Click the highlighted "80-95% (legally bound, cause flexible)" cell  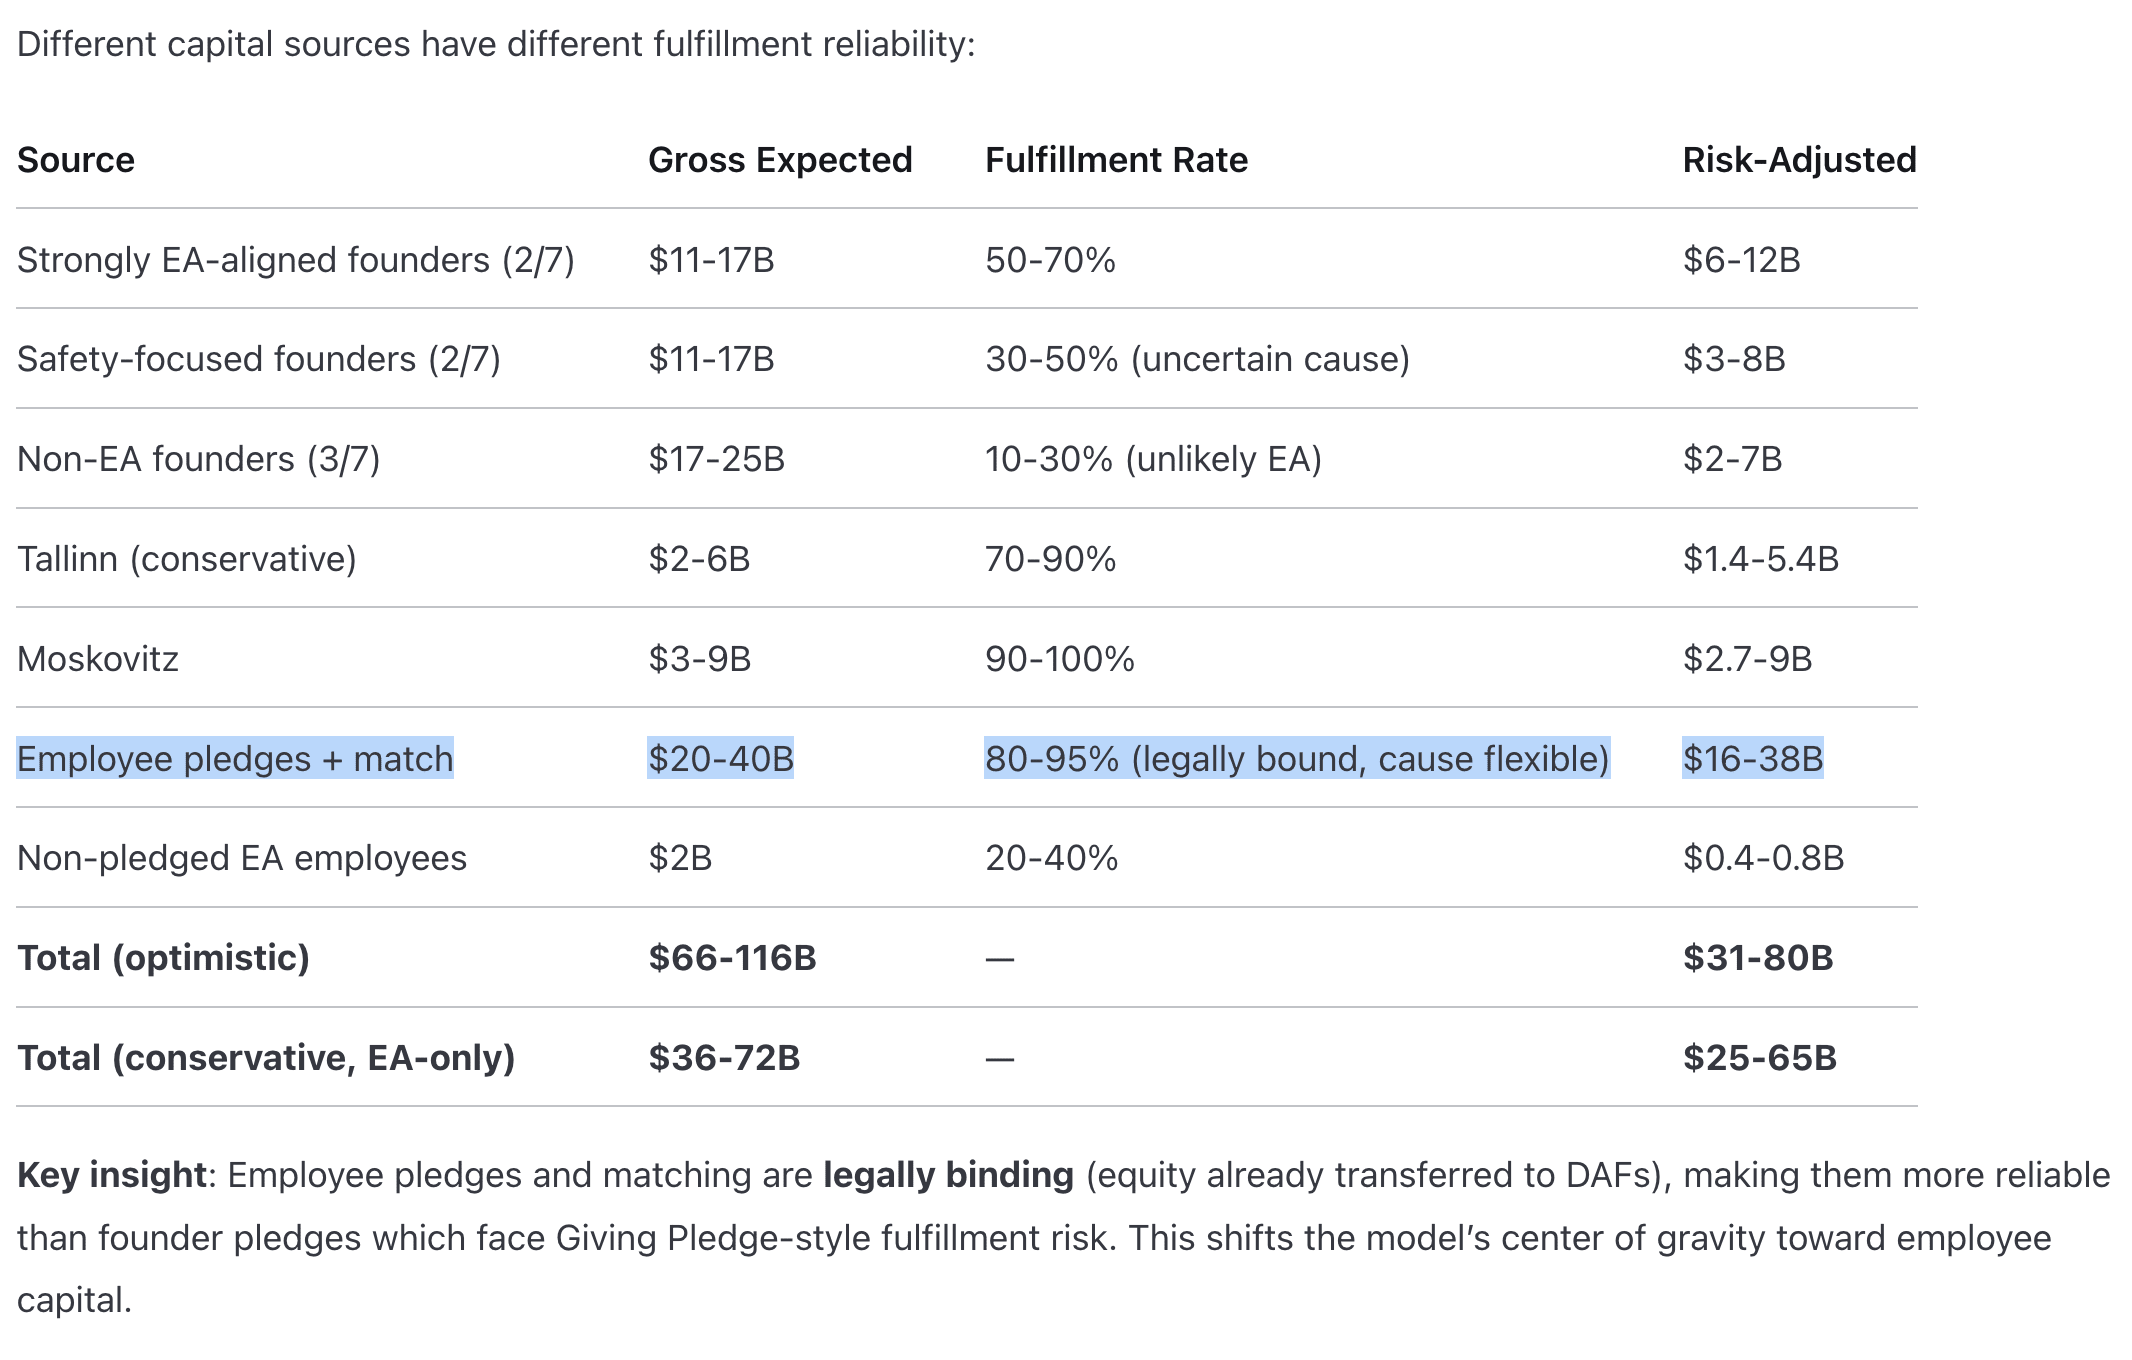click(x=1297, y=759)
